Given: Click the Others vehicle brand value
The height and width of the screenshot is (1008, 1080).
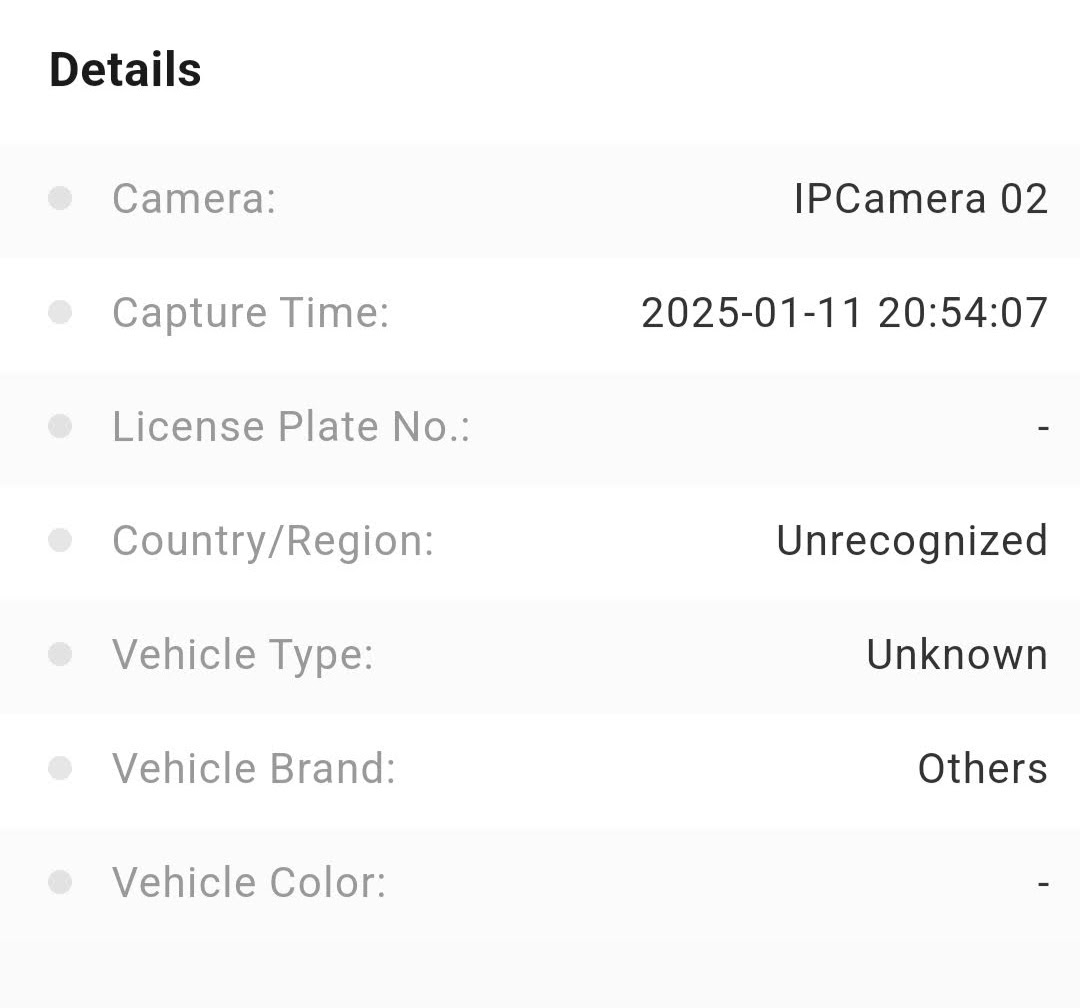Looking at the screenshot, I should tap(982, 769).
